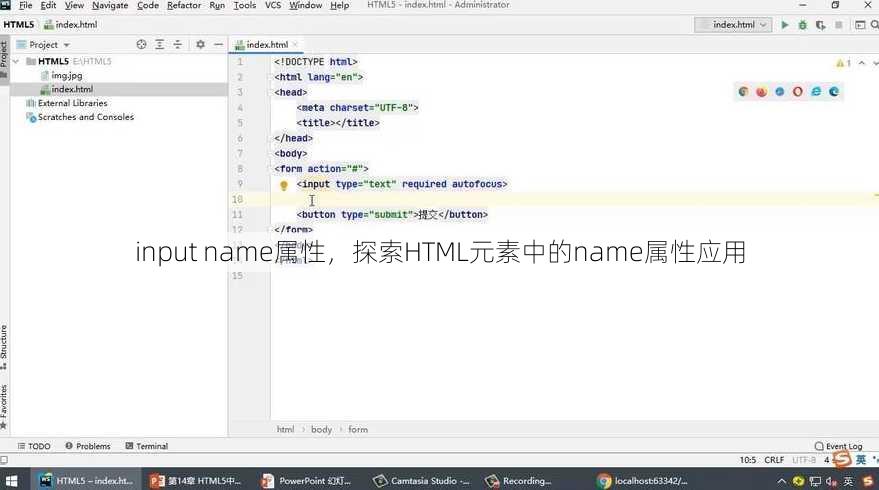The height and width of the screenshot is (490, 879).
Task: Open the index.html run configuration dropdown
Action: click(x=733, y=25)
